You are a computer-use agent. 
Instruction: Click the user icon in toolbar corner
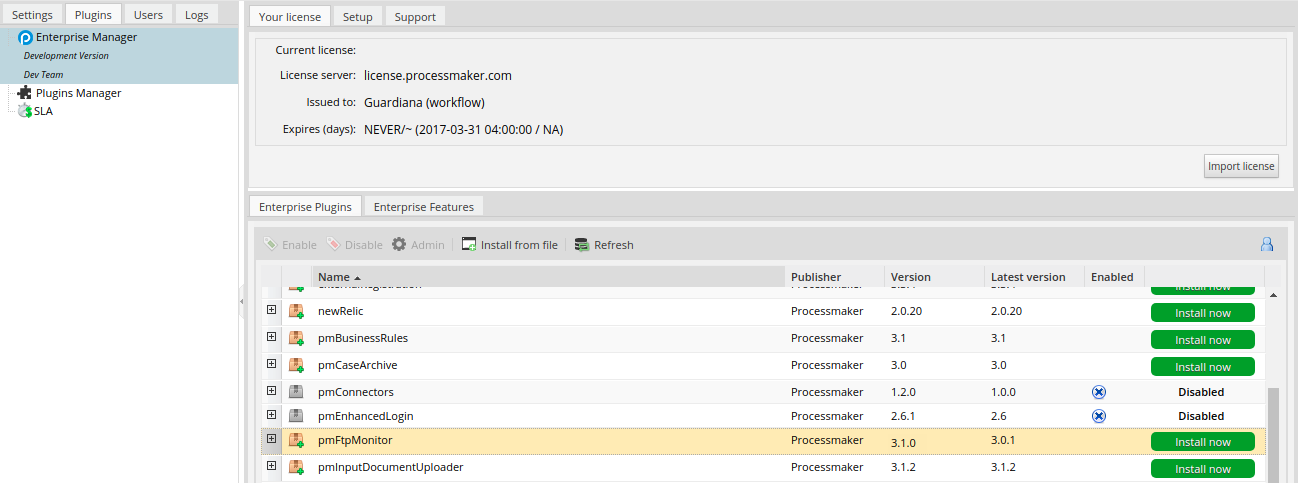tap(1266, 244)
